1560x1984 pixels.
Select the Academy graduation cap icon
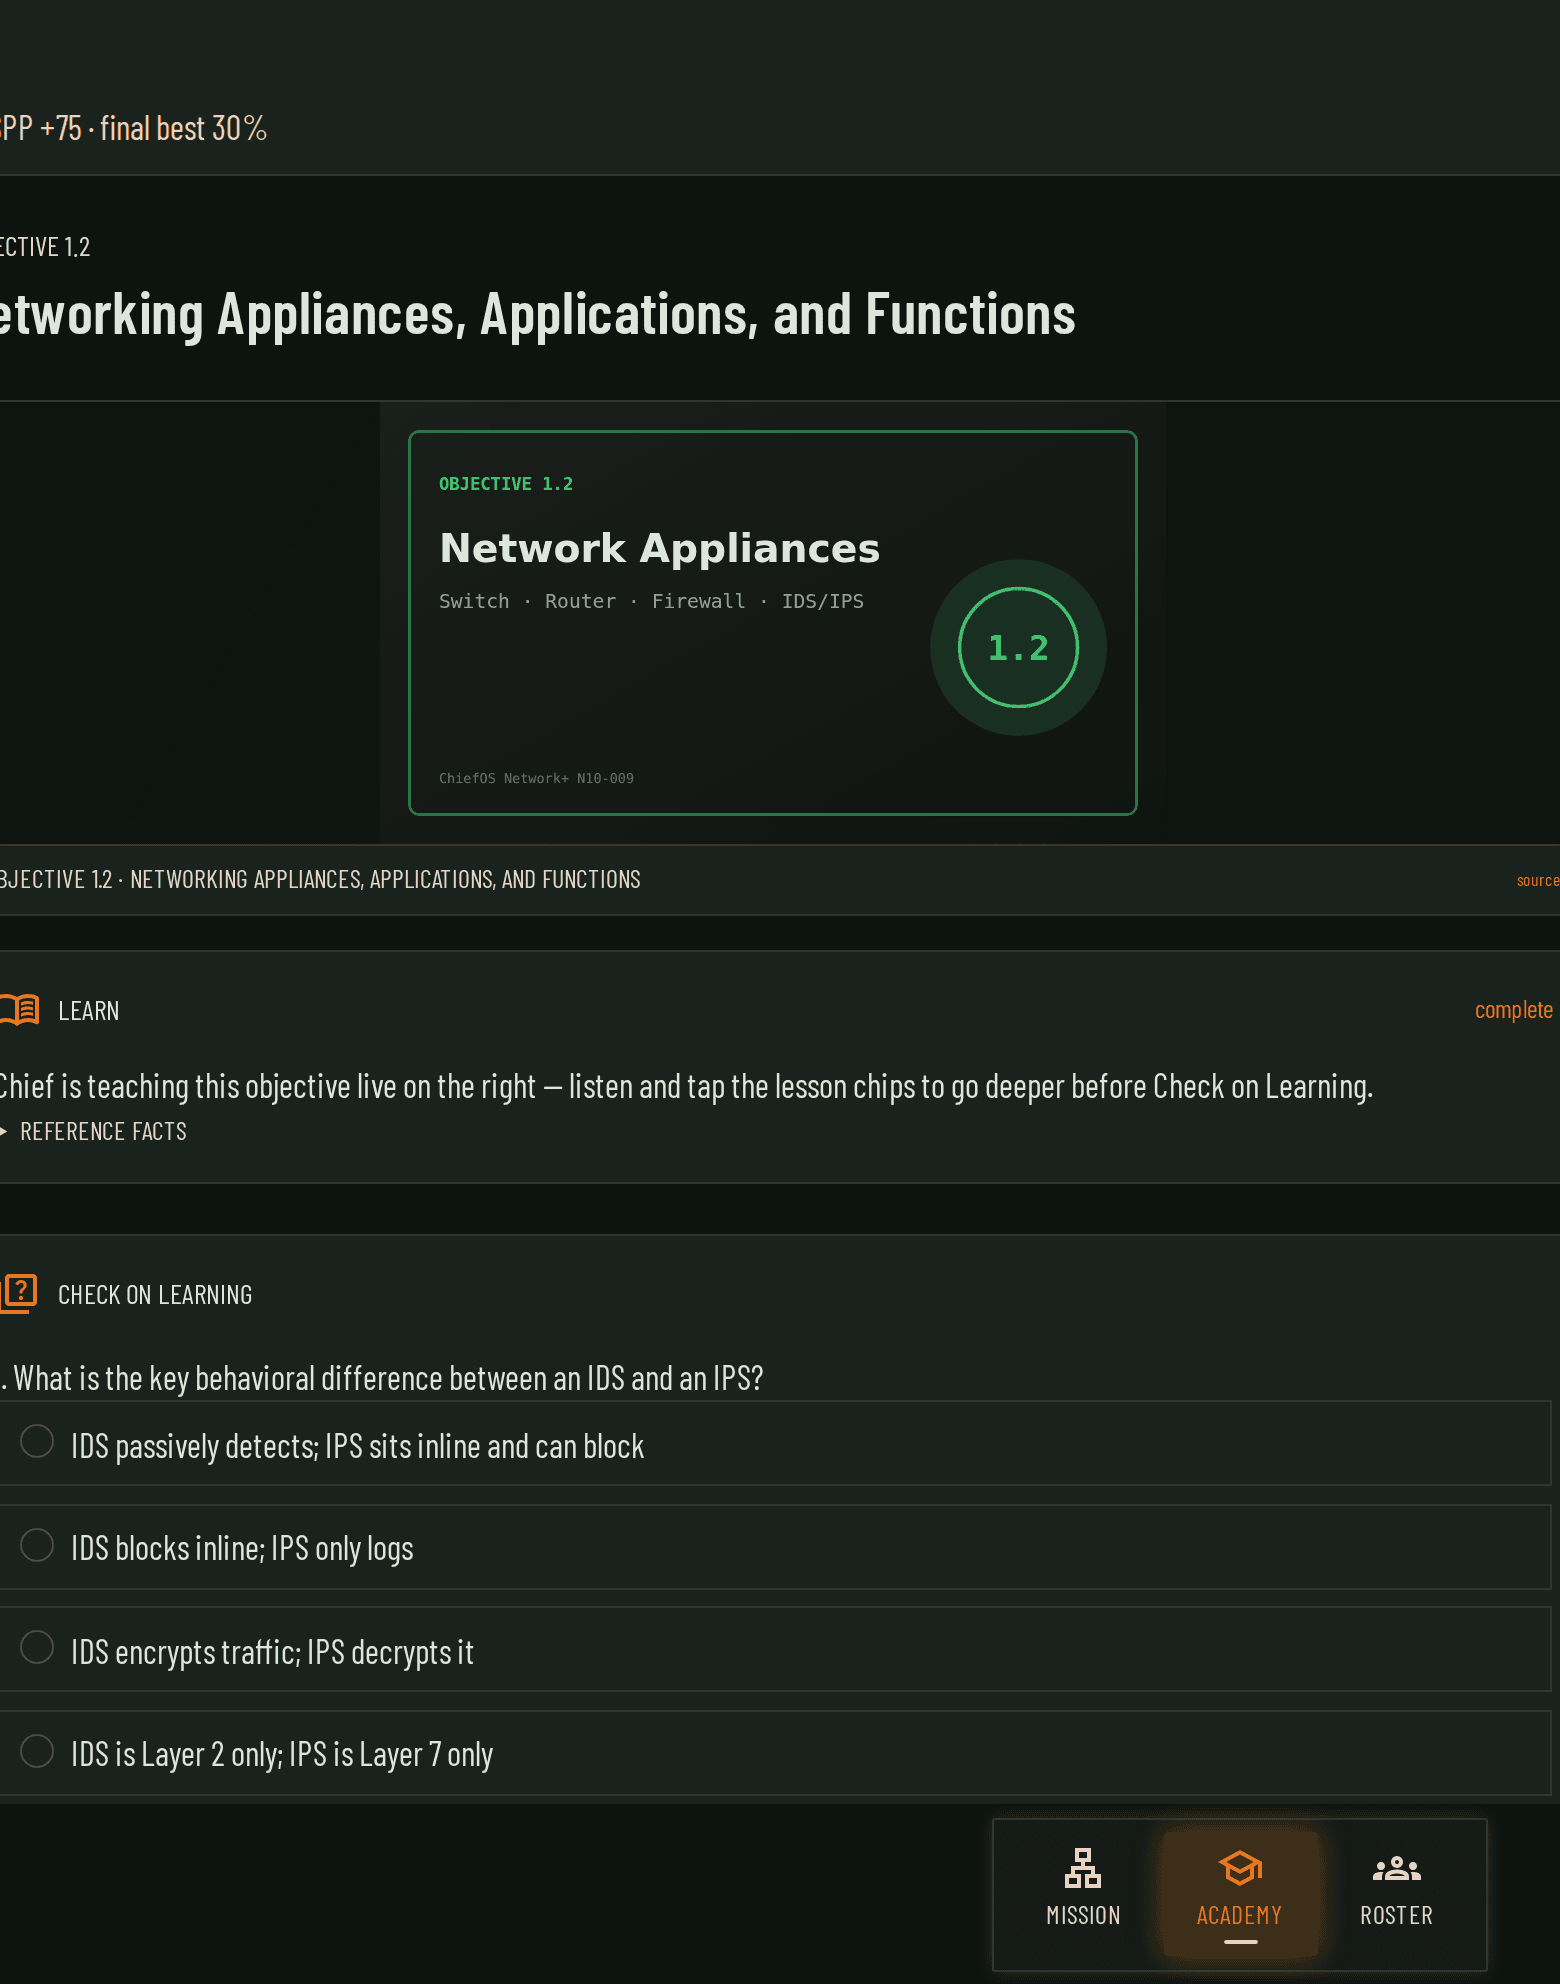click(1240, 1867)
